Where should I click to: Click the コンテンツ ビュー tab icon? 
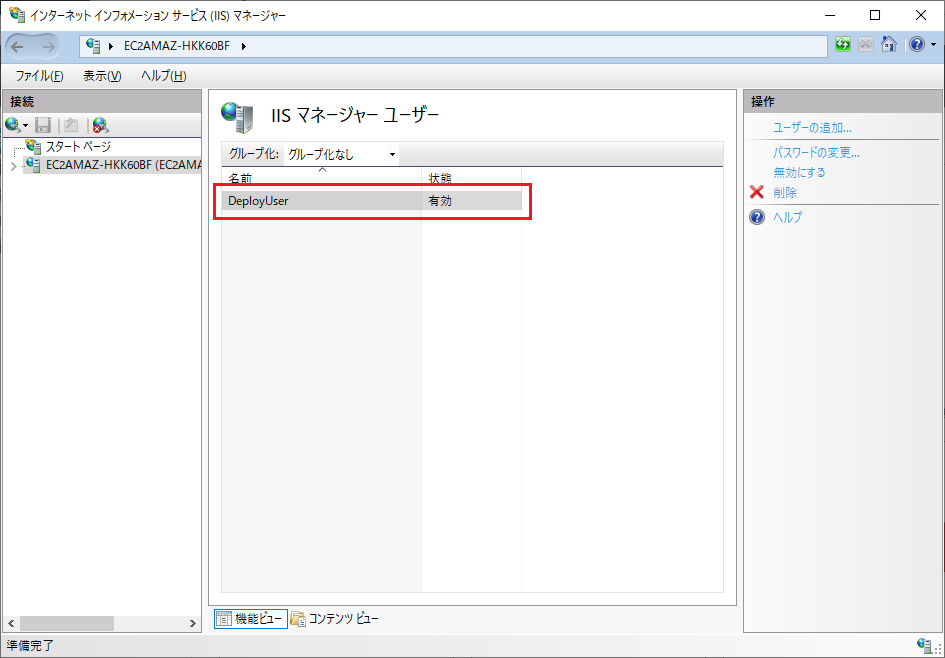298,618
